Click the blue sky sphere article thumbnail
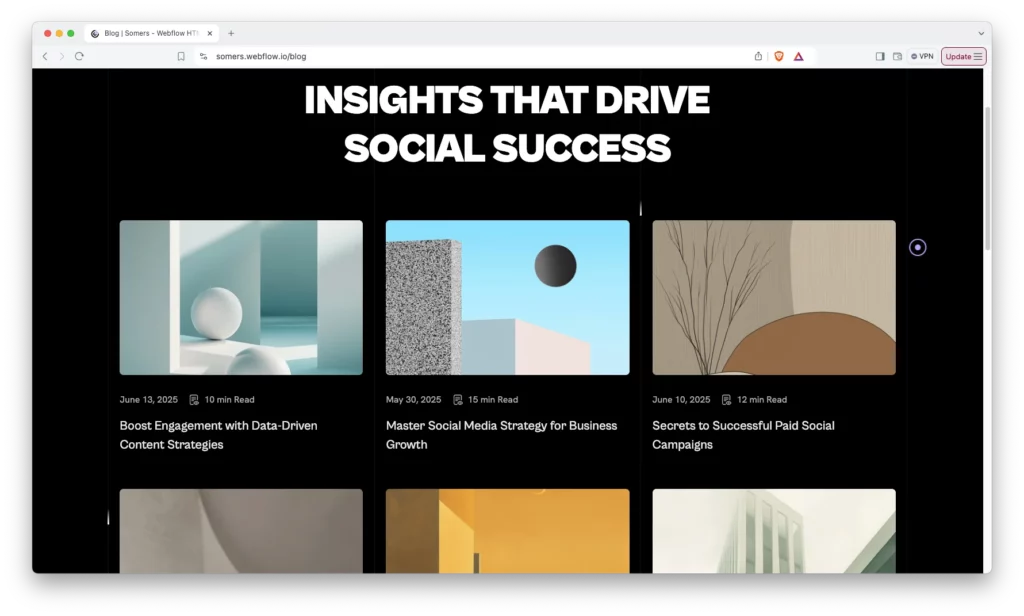The height and width of the screenshot is (616, 1024). pyautogui.click(x=507, y=297)
